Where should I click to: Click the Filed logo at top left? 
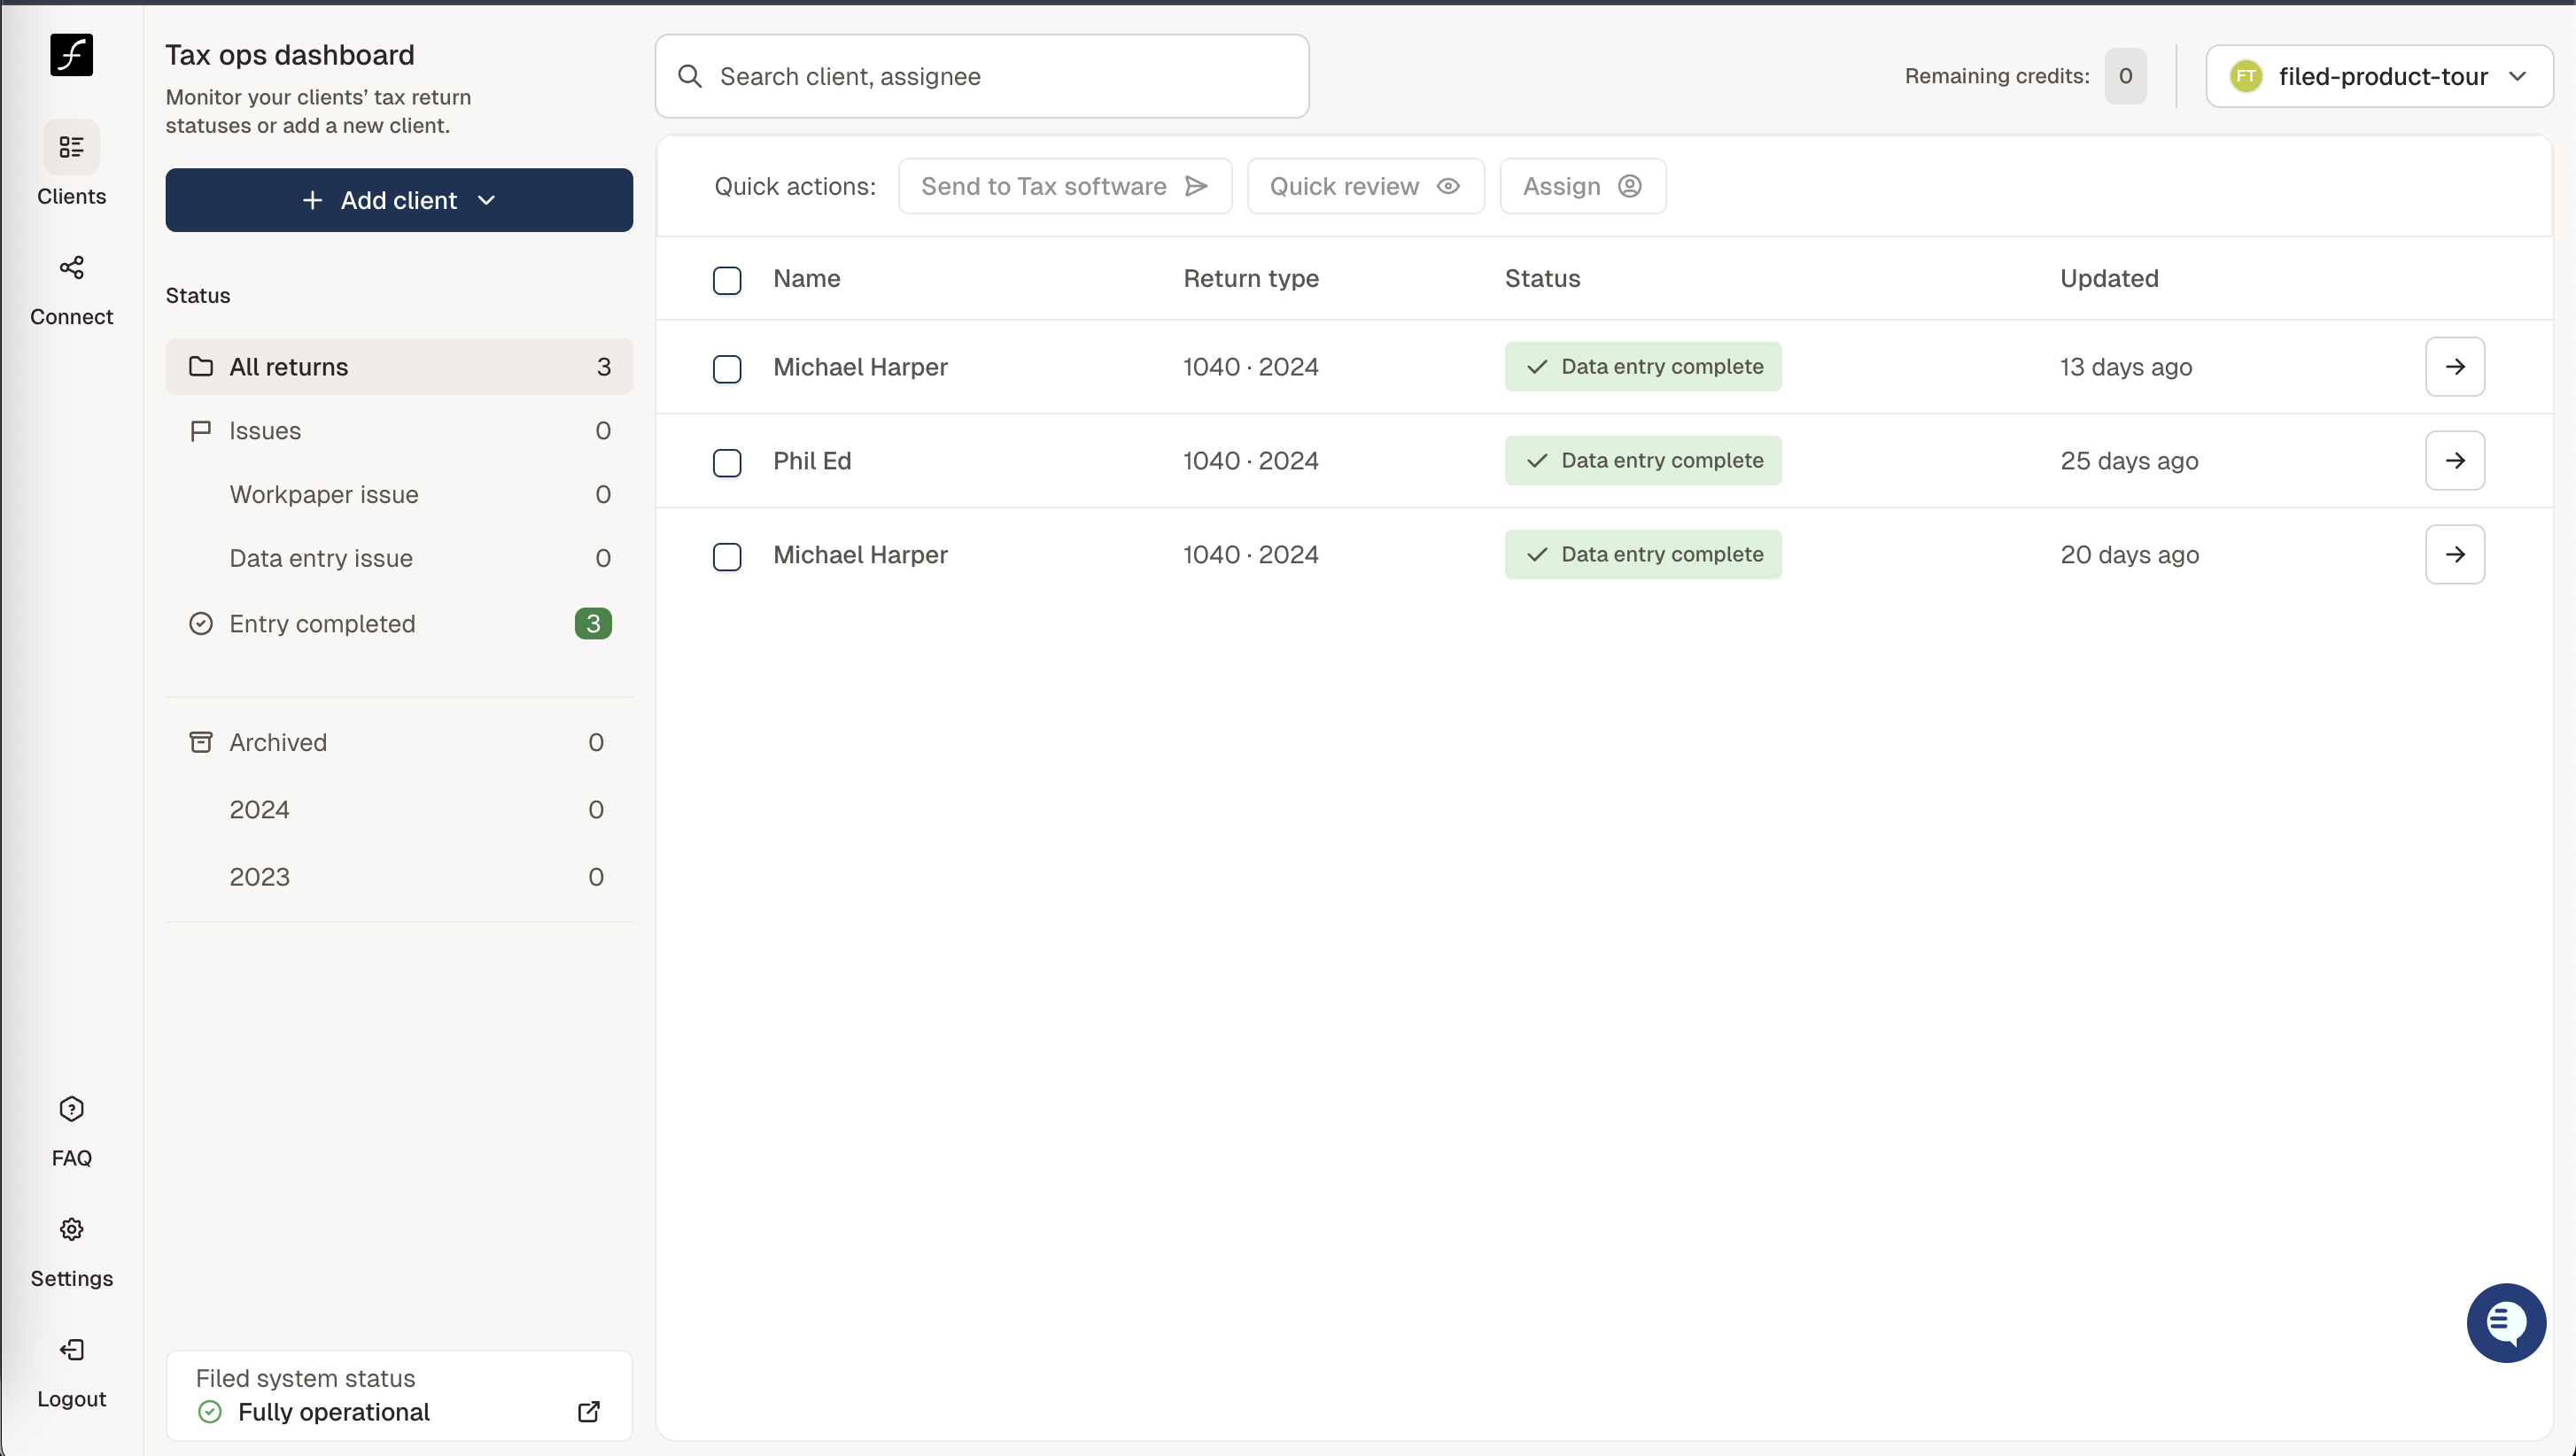point(71,55)
